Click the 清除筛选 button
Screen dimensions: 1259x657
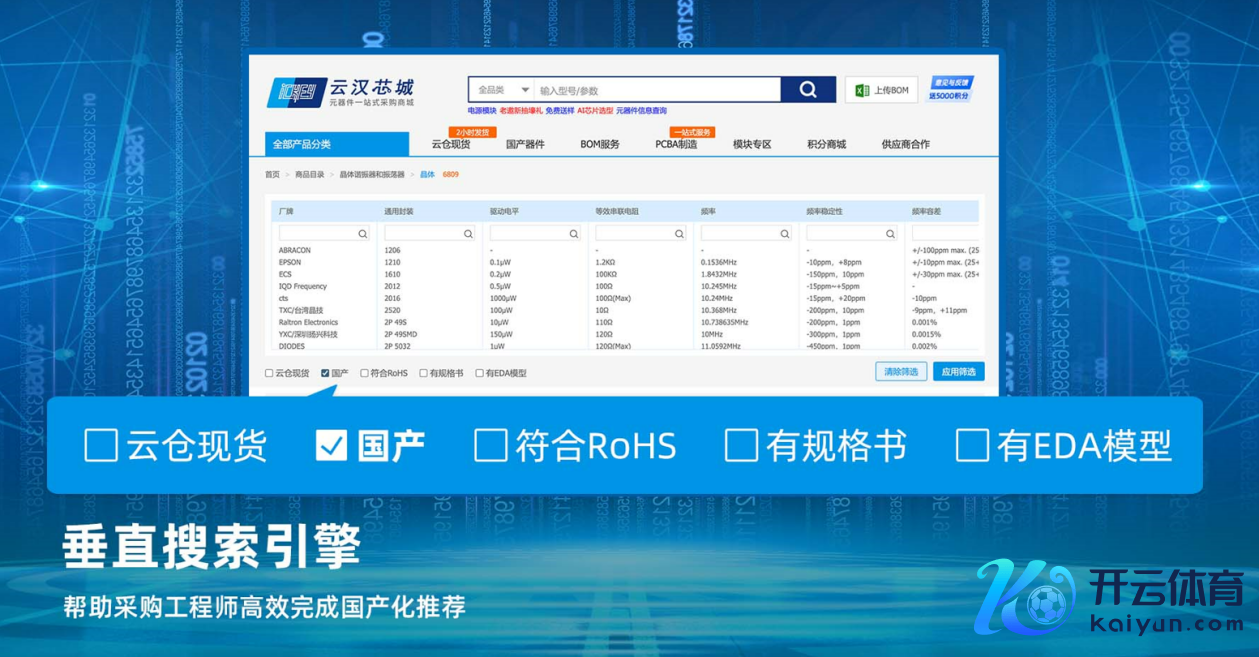pyautogui.click(x=900, y=372)
